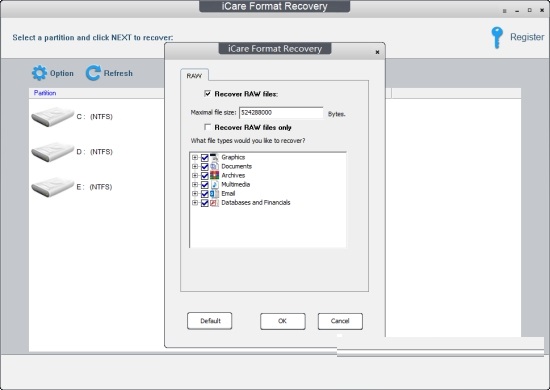Uncheck the Email checkbox
This screenshot has height=390, width=550.
204,194
